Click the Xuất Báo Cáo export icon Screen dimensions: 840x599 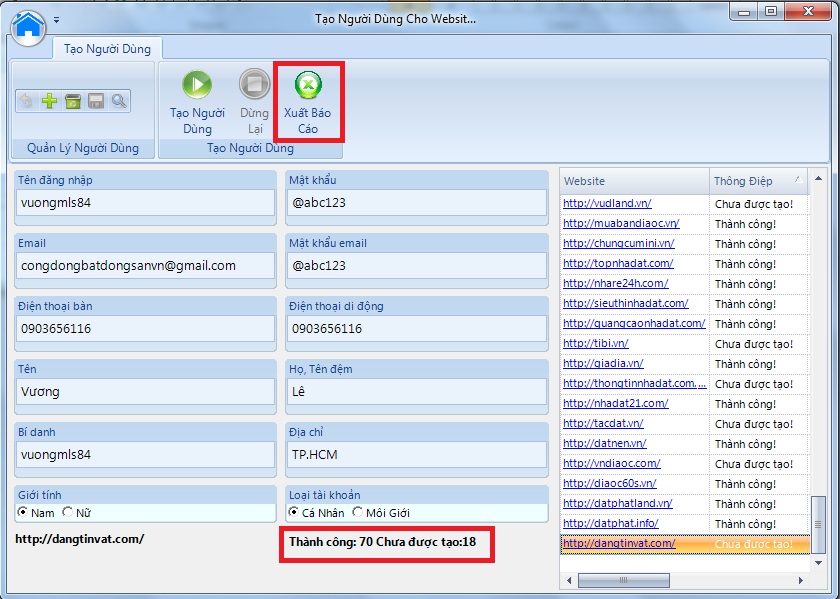(x=307, y=84)
